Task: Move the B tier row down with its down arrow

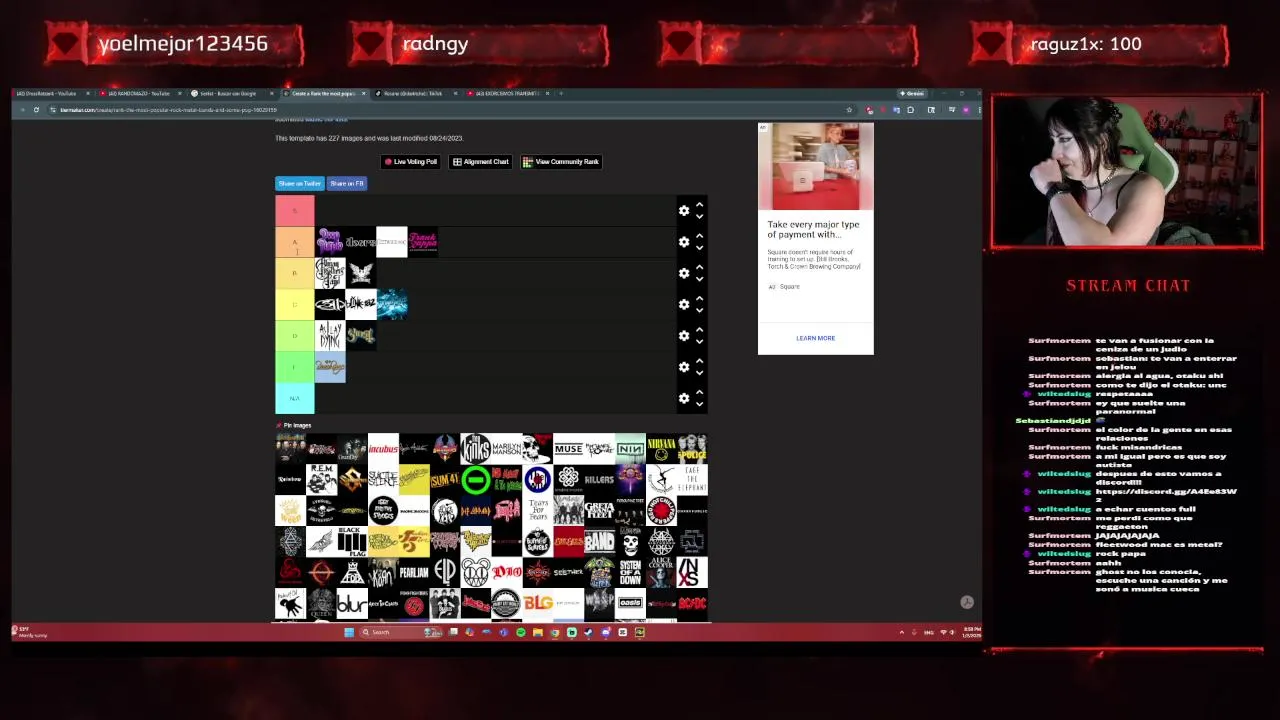Action: (700, 278)
